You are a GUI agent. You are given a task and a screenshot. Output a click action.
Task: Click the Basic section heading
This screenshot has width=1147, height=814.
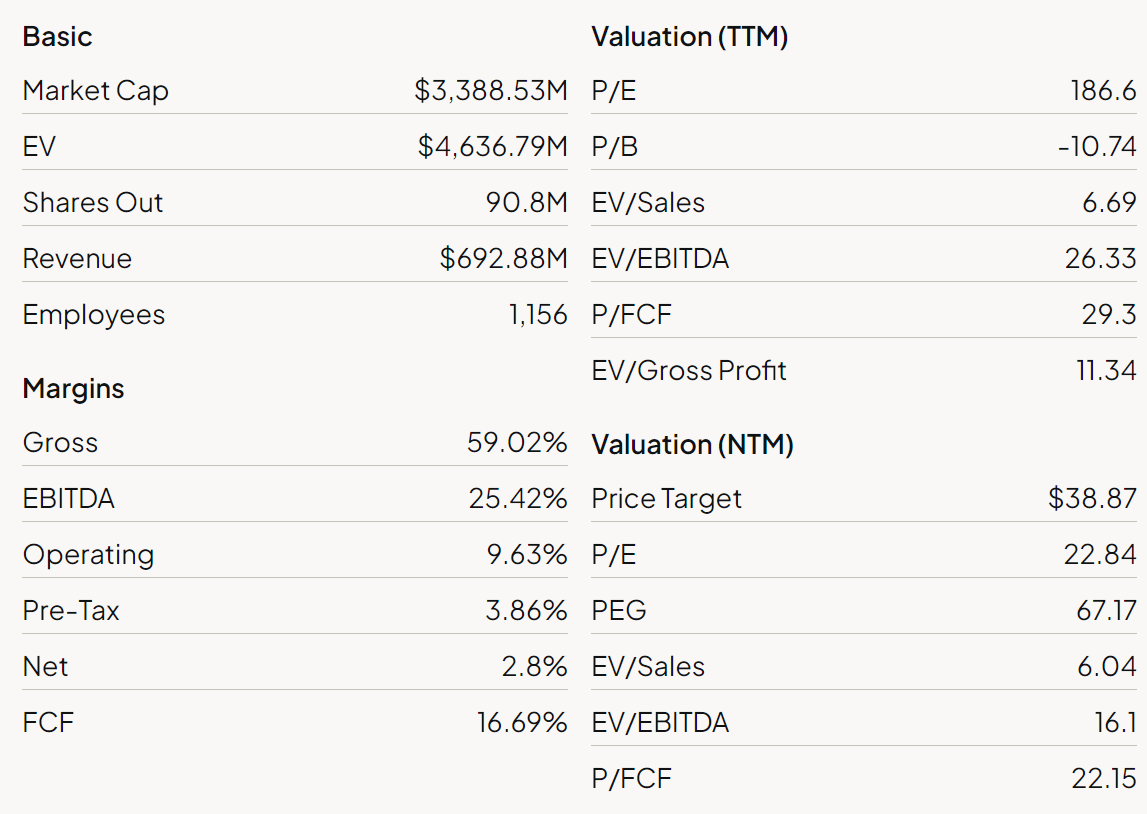pos(57,37)
